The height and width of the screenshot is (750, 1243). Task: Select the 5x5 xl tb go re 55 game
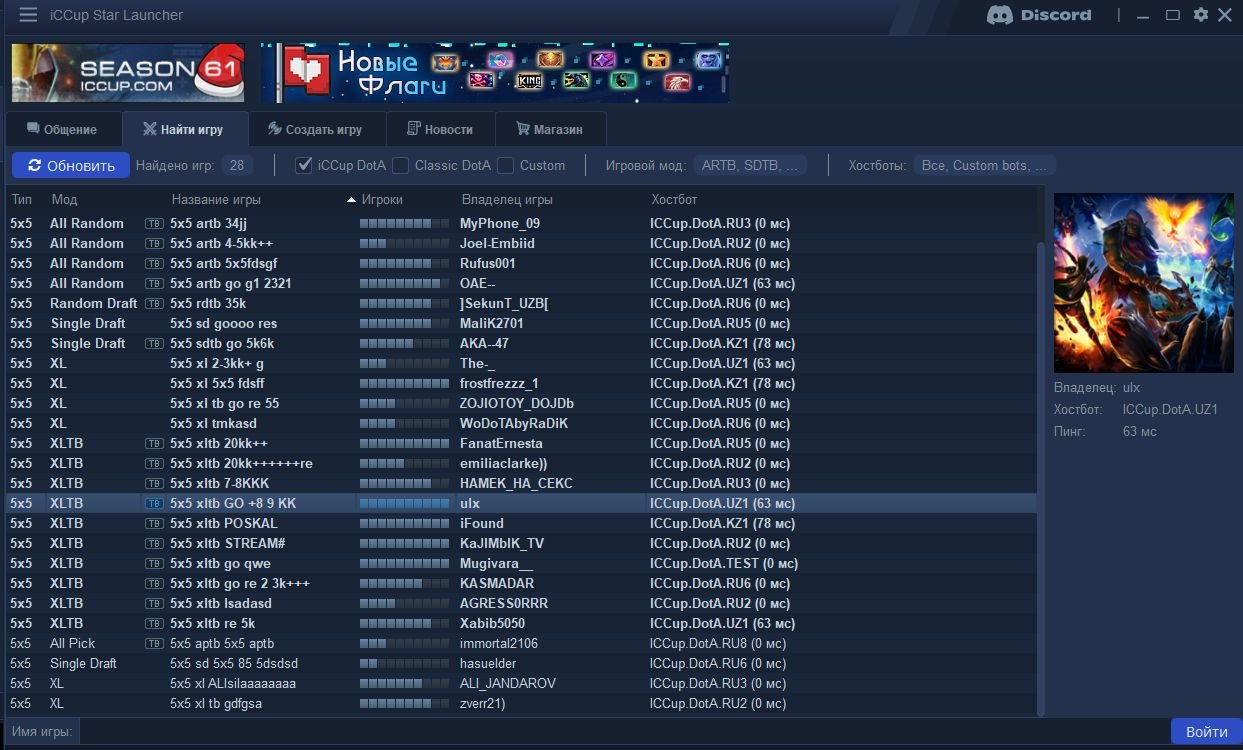(521, 403)
